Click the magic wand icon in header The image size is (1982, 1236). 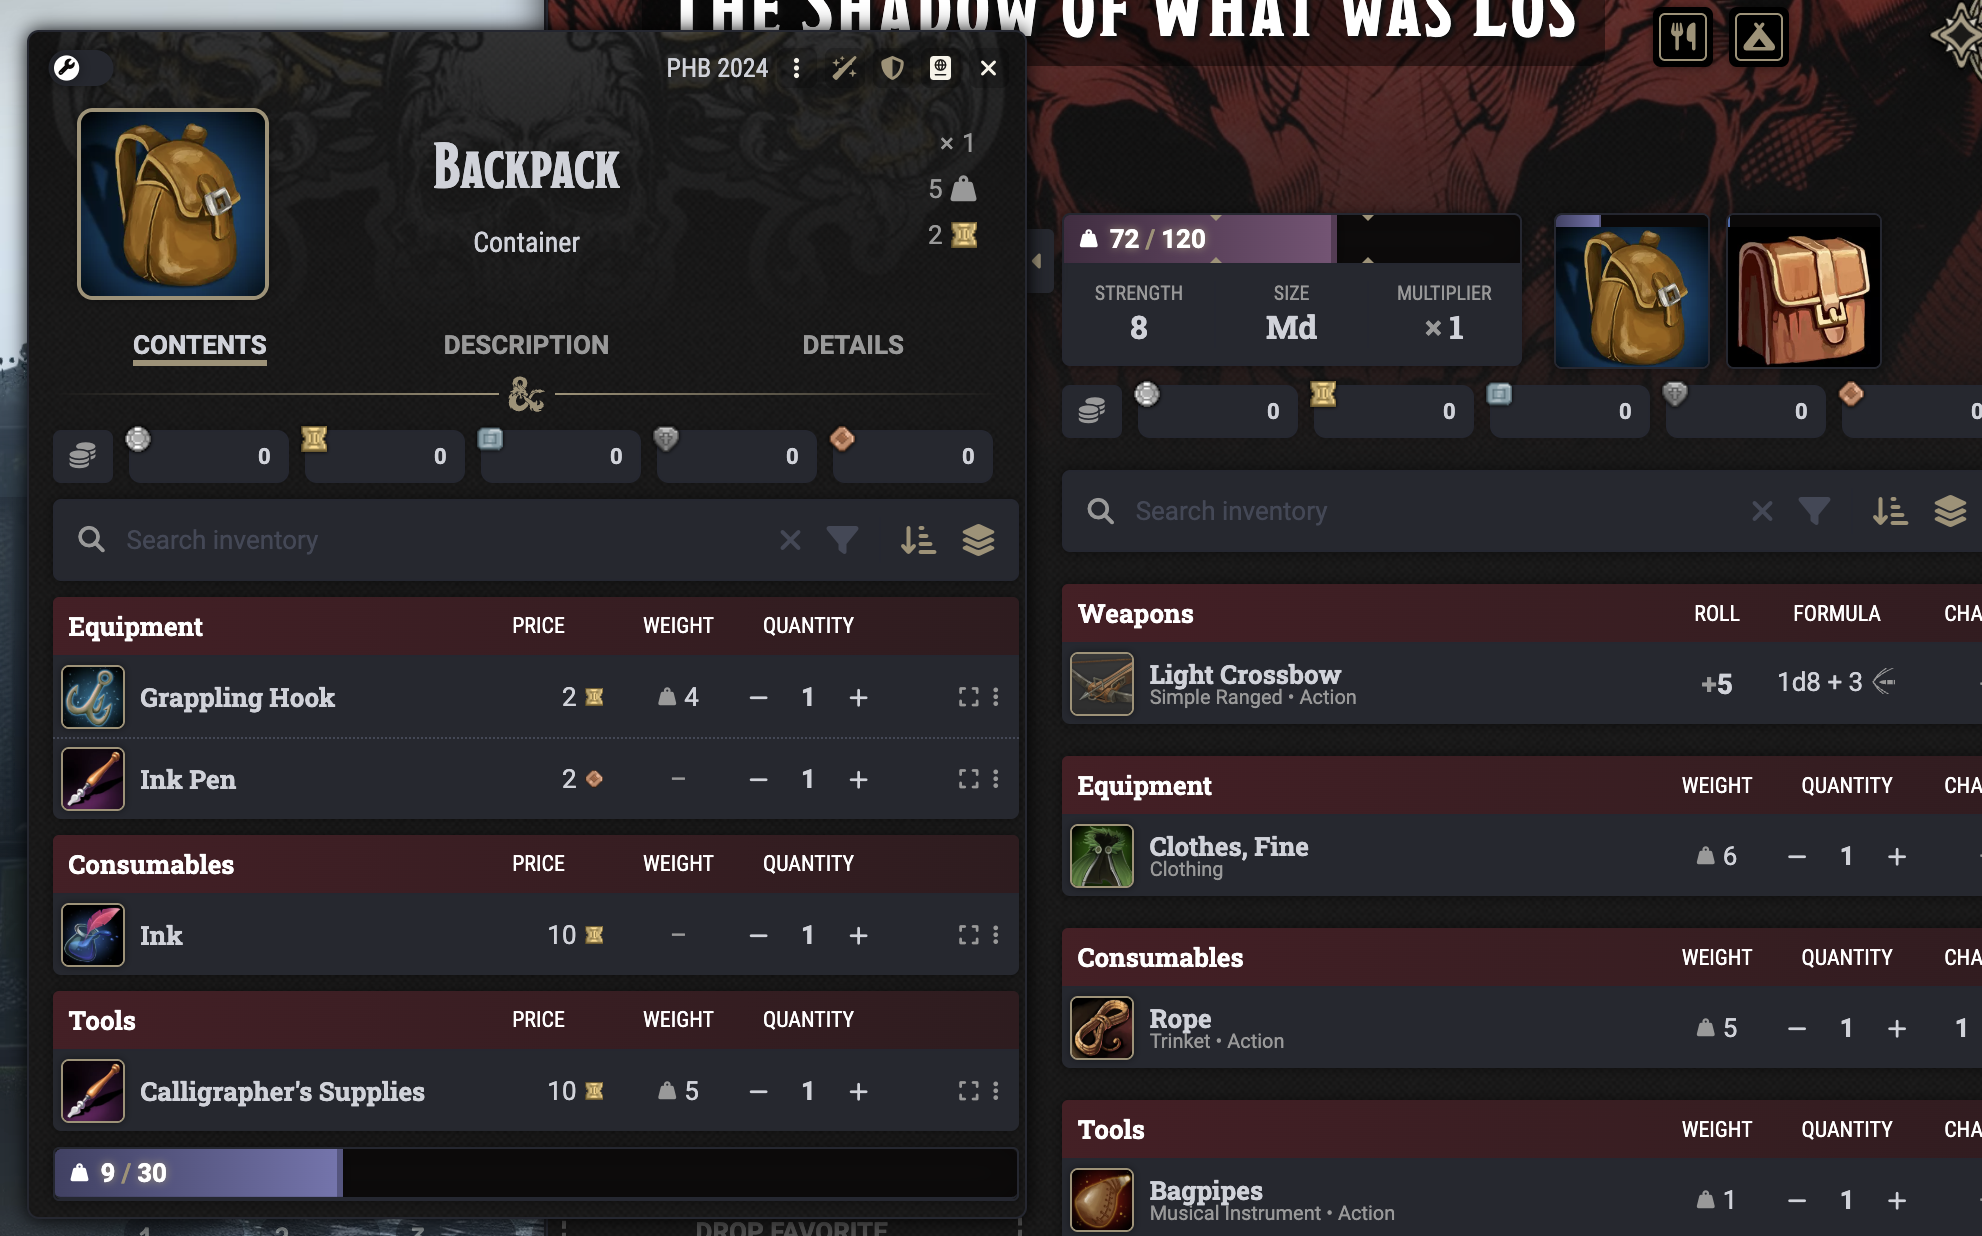[x=844, y=68]
